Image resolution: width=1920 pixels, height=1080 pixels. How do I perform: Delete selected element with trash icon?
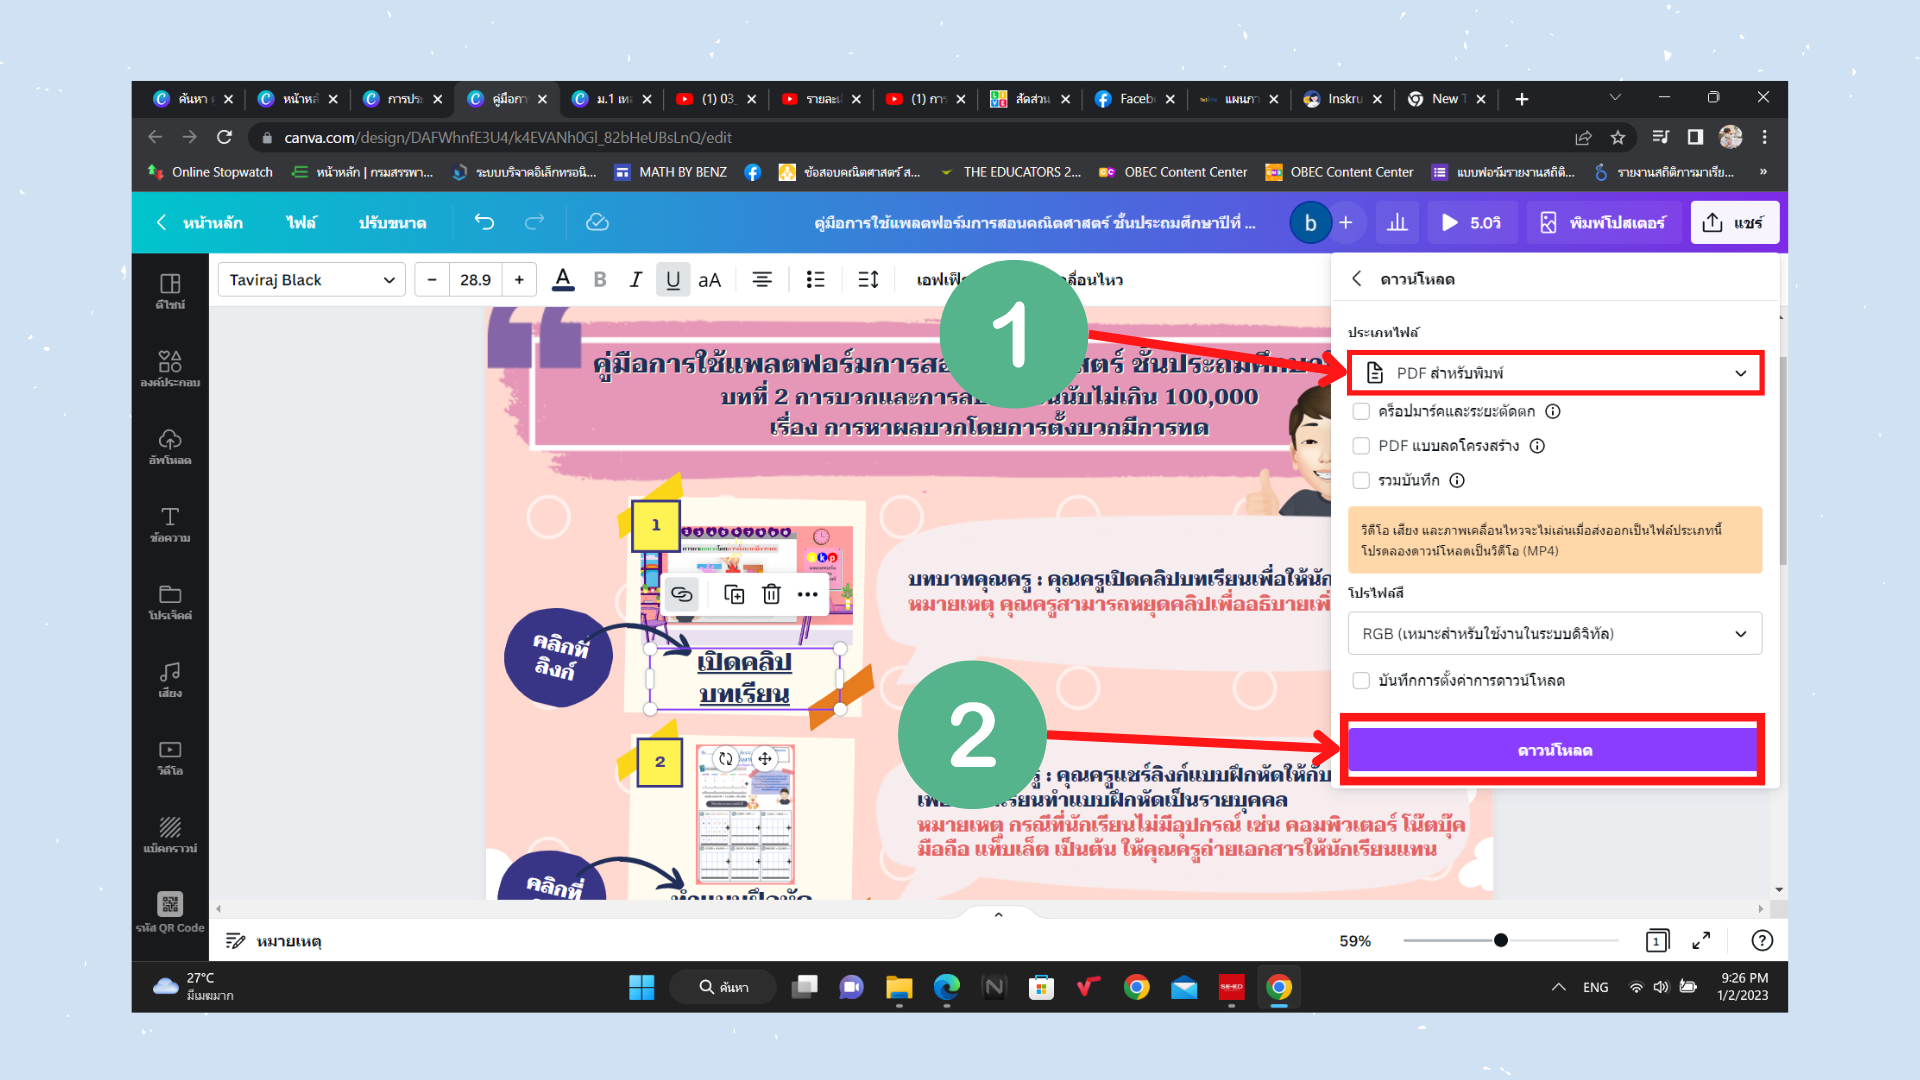[771, 594]
